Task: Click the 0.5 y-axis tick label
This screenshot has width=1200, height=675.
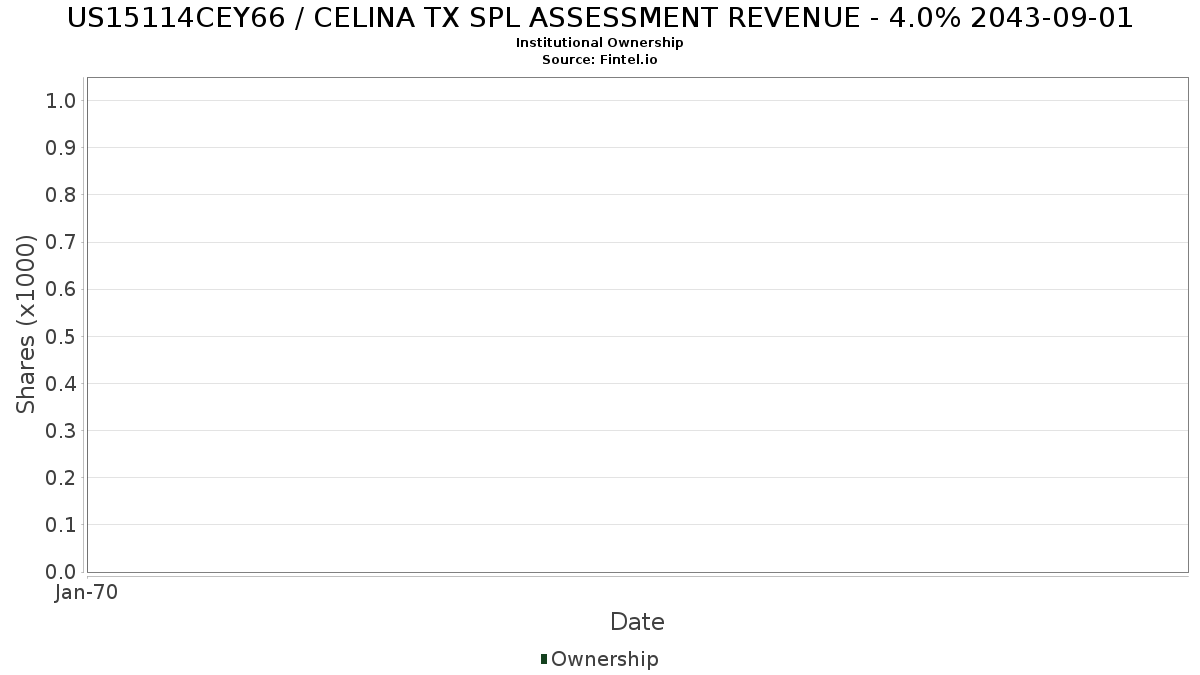Action: tap(61, 336)
